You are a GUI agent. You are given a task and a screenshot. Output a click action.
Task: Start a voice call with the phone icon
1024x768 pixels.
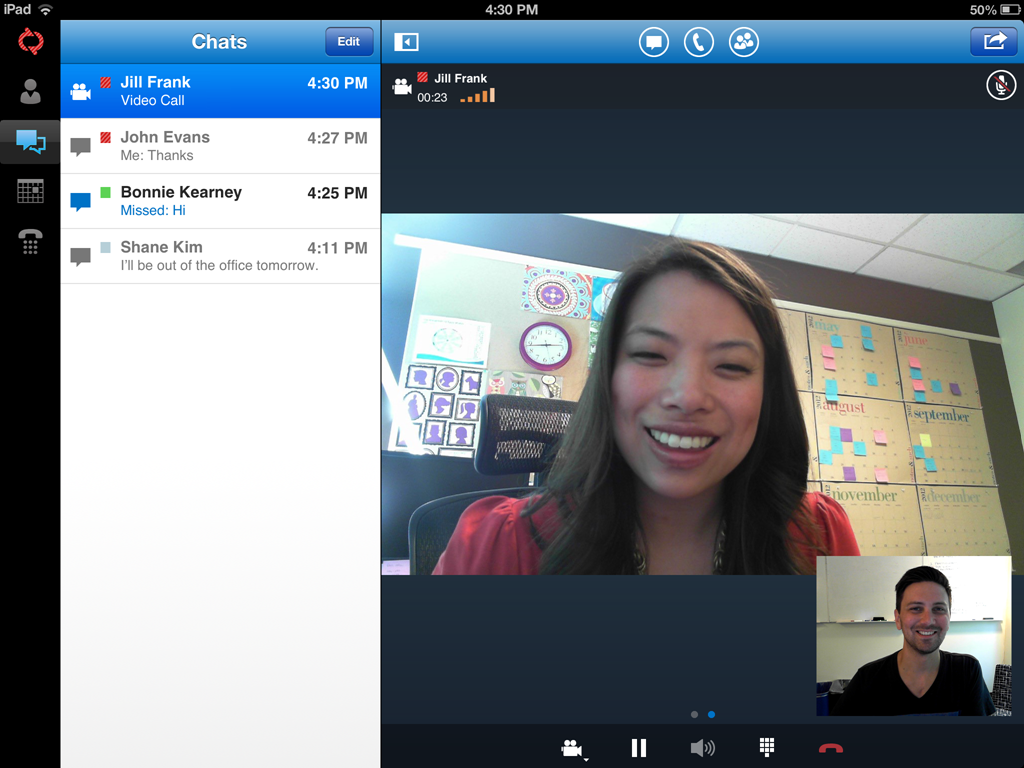[698, 41]
